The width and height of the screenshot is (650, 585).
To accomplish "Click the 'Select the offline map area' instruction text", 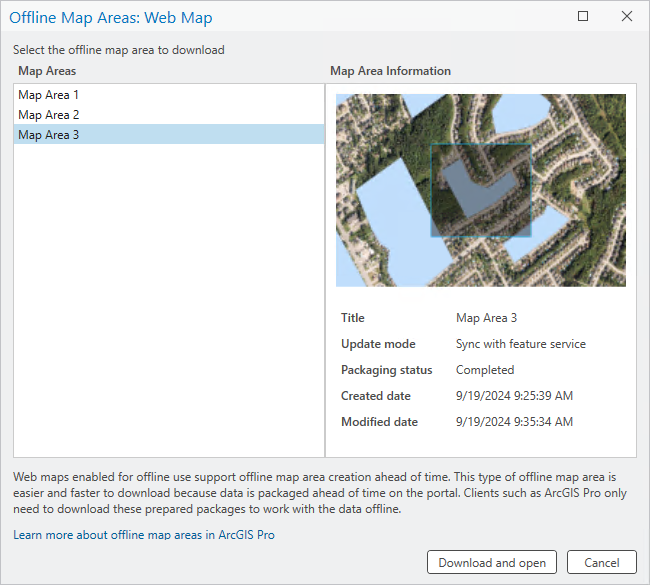I will 118,50.
